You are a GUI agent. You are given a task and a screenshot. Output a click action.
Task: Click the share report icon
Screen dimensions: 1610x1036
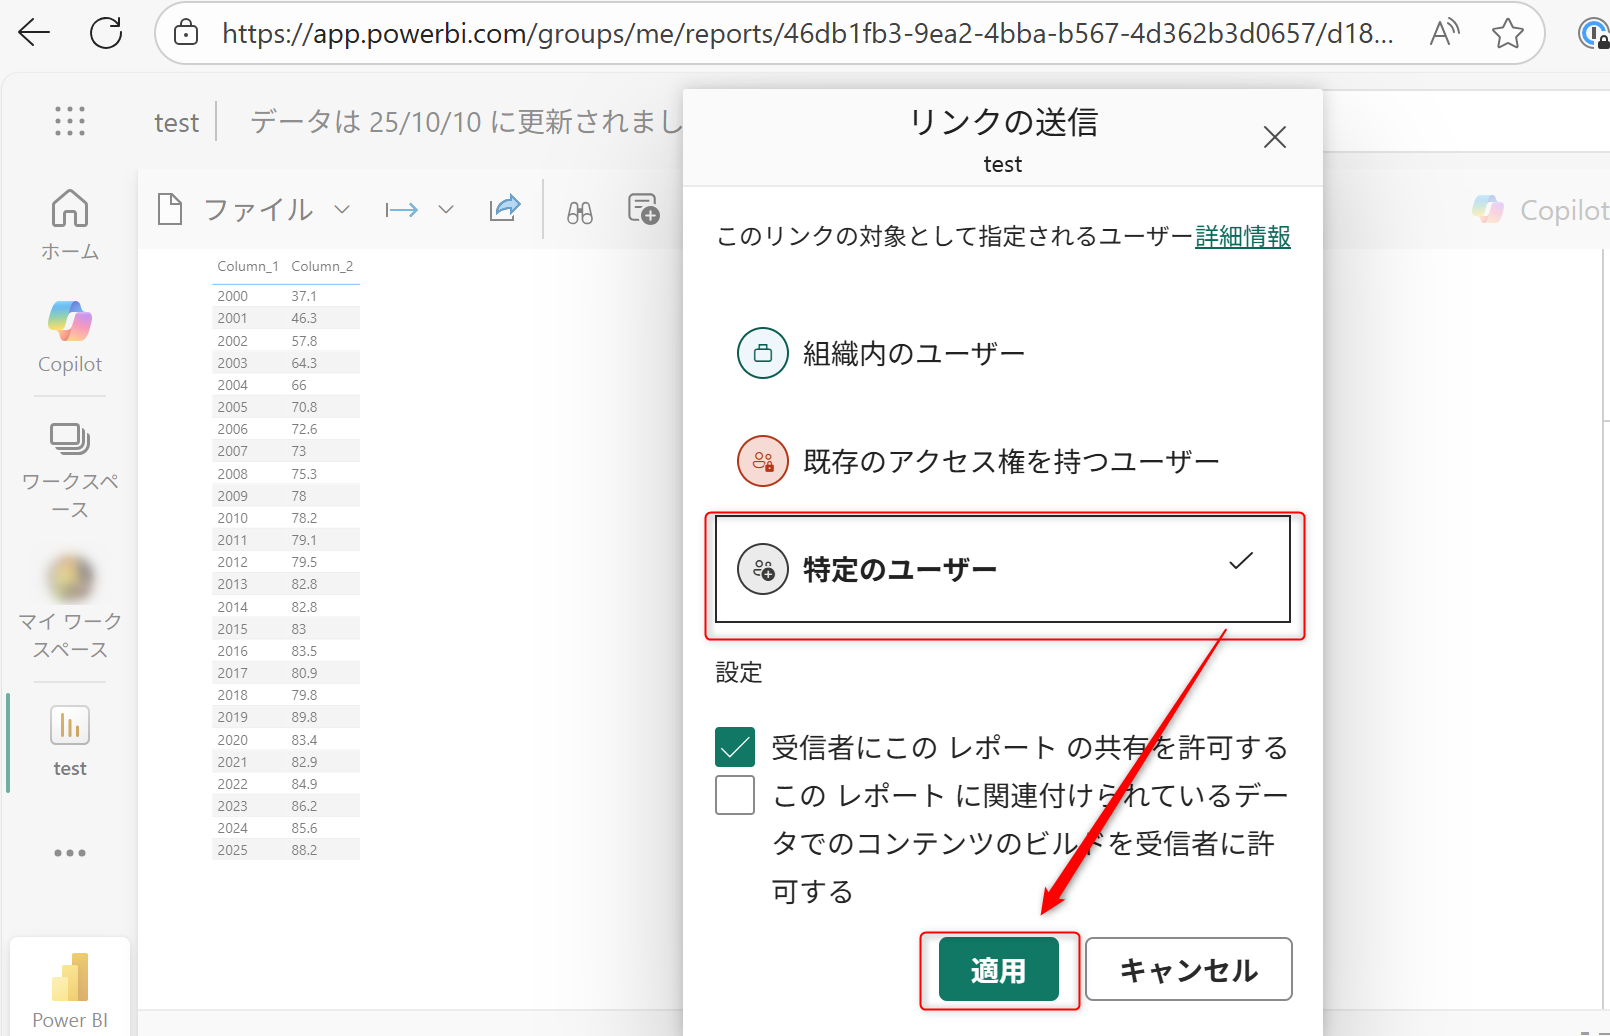(x=505, y=209)
